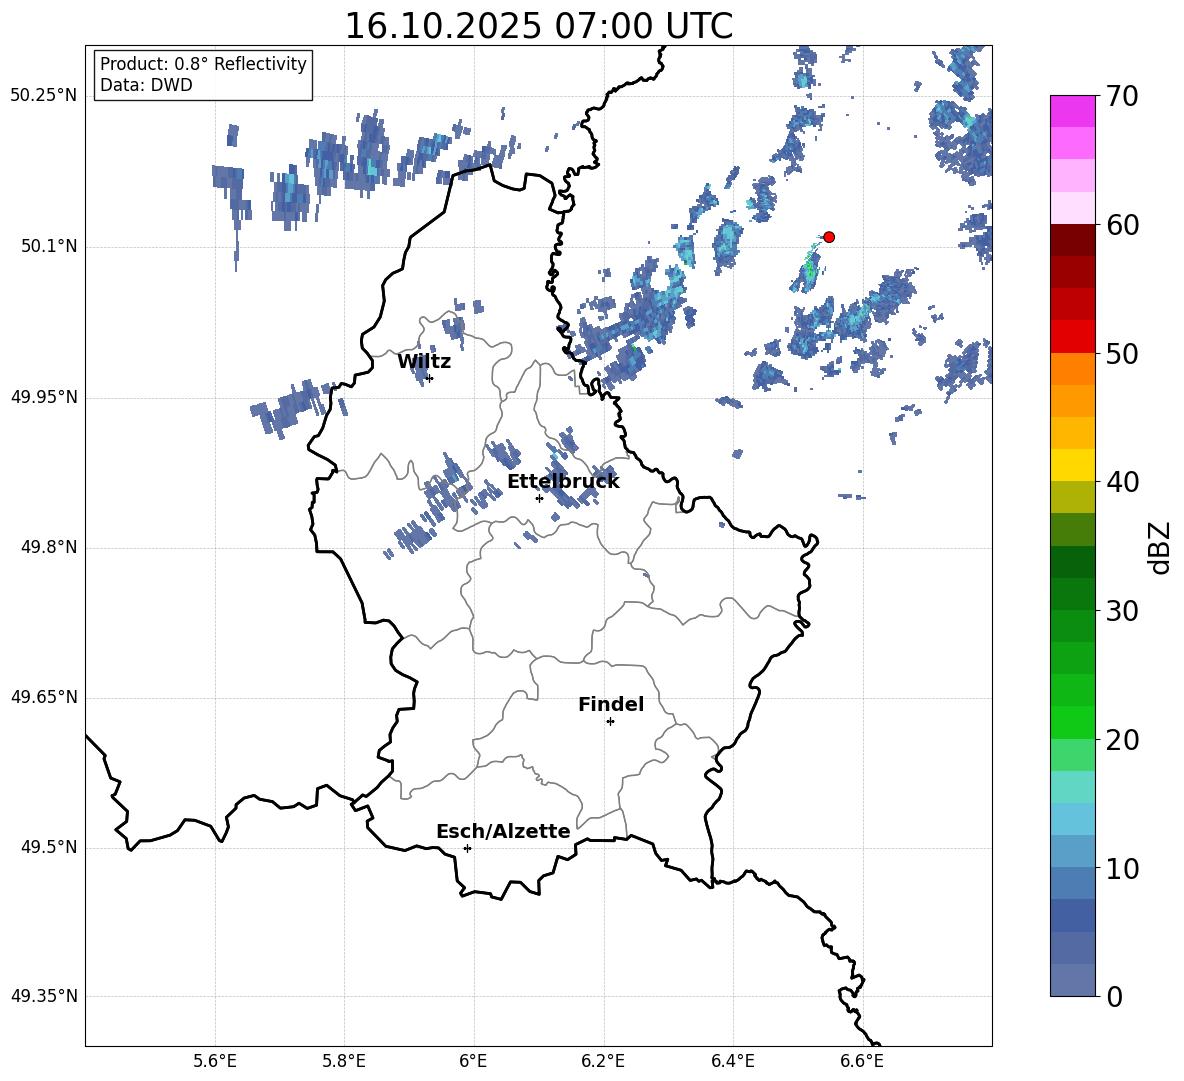Click the Esch/Alzette station cross marker

[467, 848]
